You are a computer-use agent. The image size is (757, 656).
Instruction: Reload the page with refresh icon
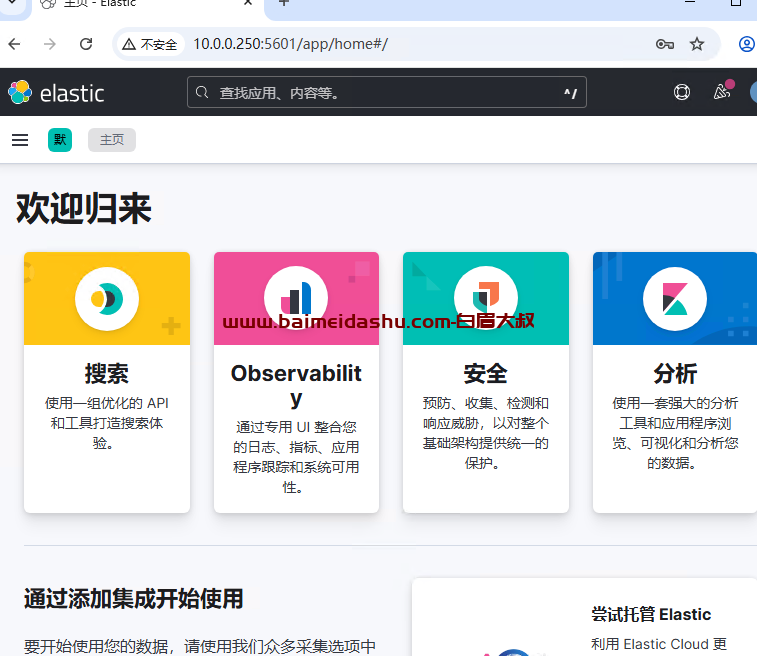86,44
